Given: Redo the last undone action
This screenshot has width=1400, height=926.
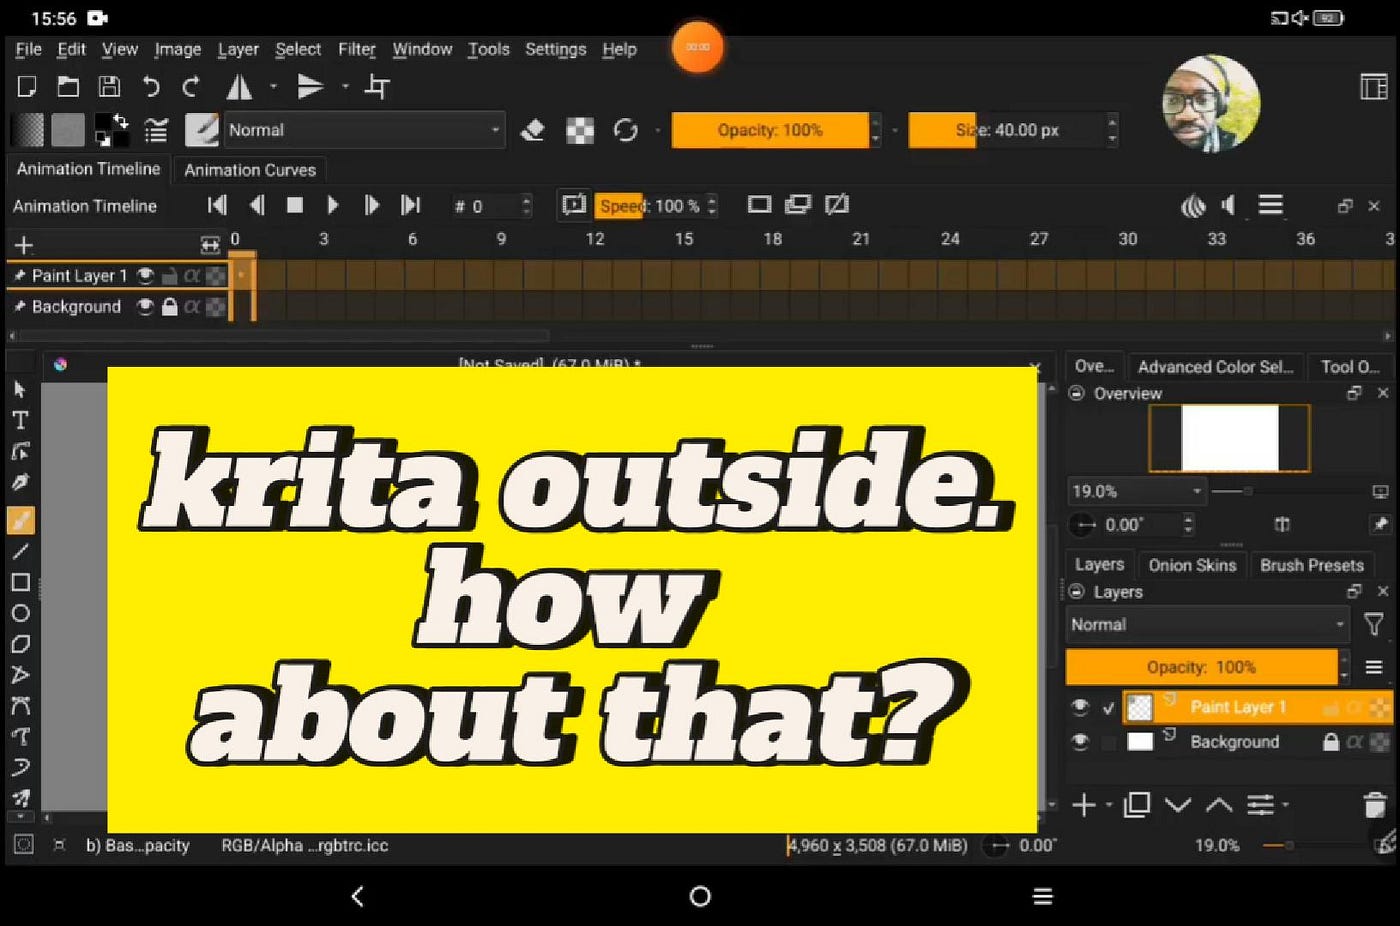Looking at the screenshot, I should [x=191, y=87].
